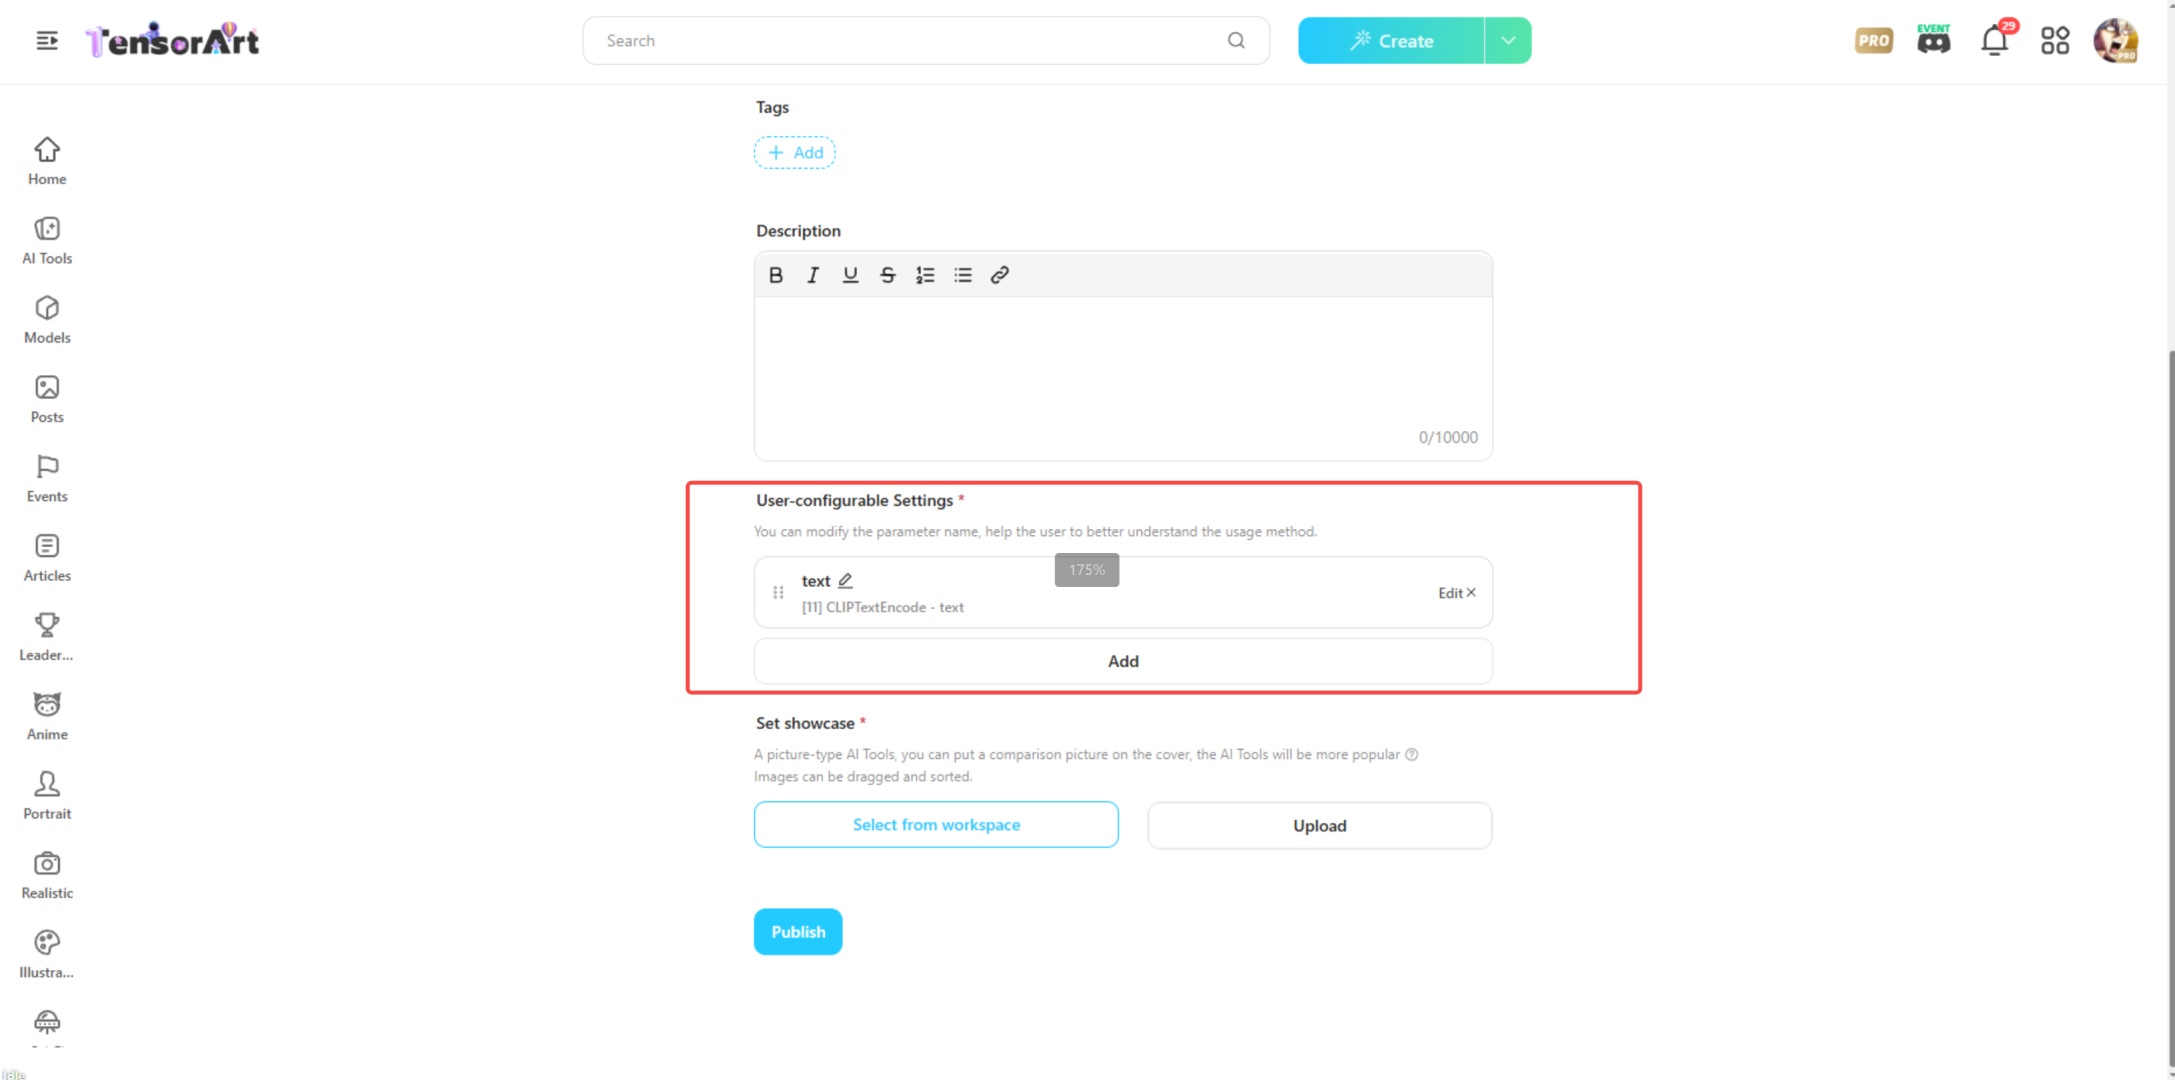The width and height of the screenshot is (2175, 1080).
Task: Collapse the sidebar with hamburger icon
Action: 47,41
